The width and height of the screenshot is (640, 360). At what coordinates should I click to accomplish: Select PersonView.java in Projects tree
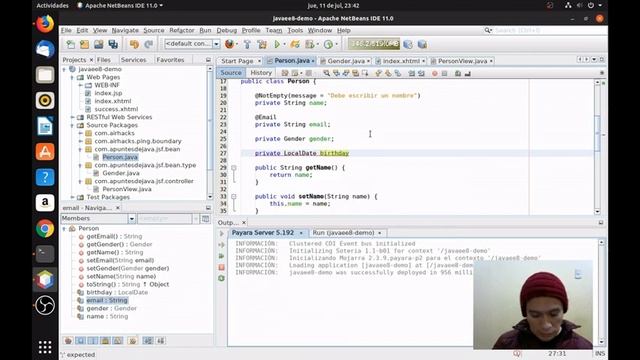pos(127,189)
